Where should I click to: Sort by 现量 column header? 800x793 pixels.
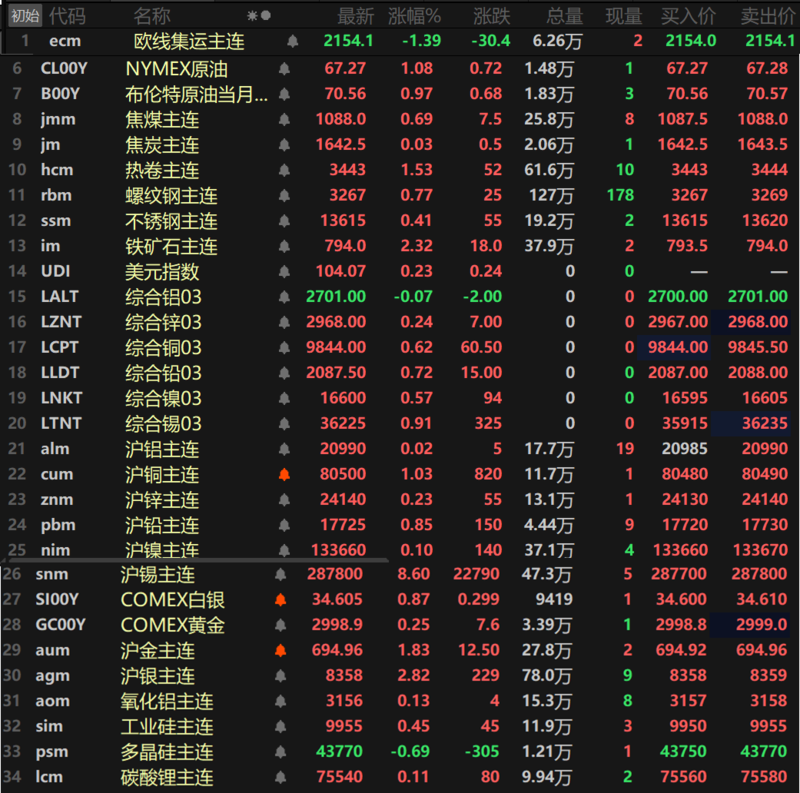point(623,16)
